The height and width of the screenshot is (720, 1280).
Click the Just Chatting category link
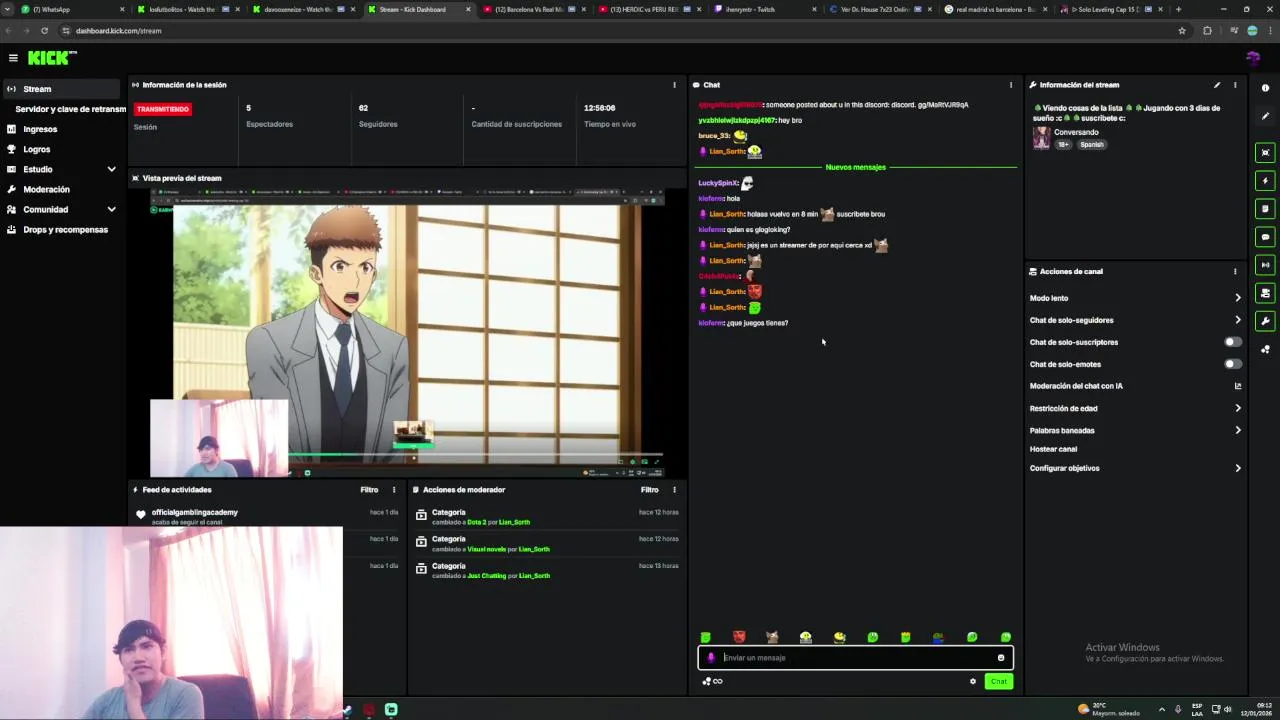click(487, 576)
